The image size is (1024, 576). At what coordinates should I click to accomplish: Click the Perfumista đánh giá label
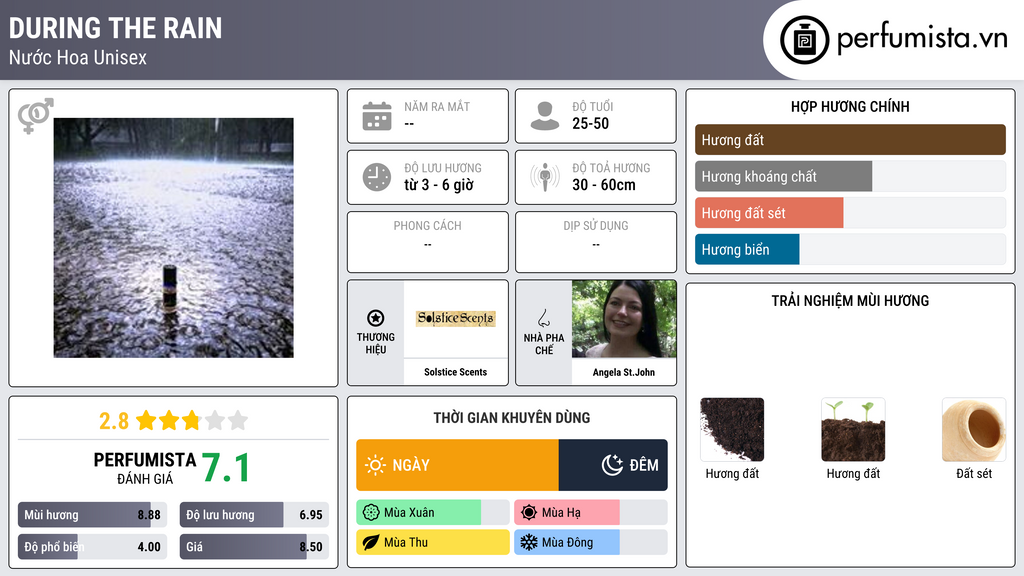pos(144,469)
